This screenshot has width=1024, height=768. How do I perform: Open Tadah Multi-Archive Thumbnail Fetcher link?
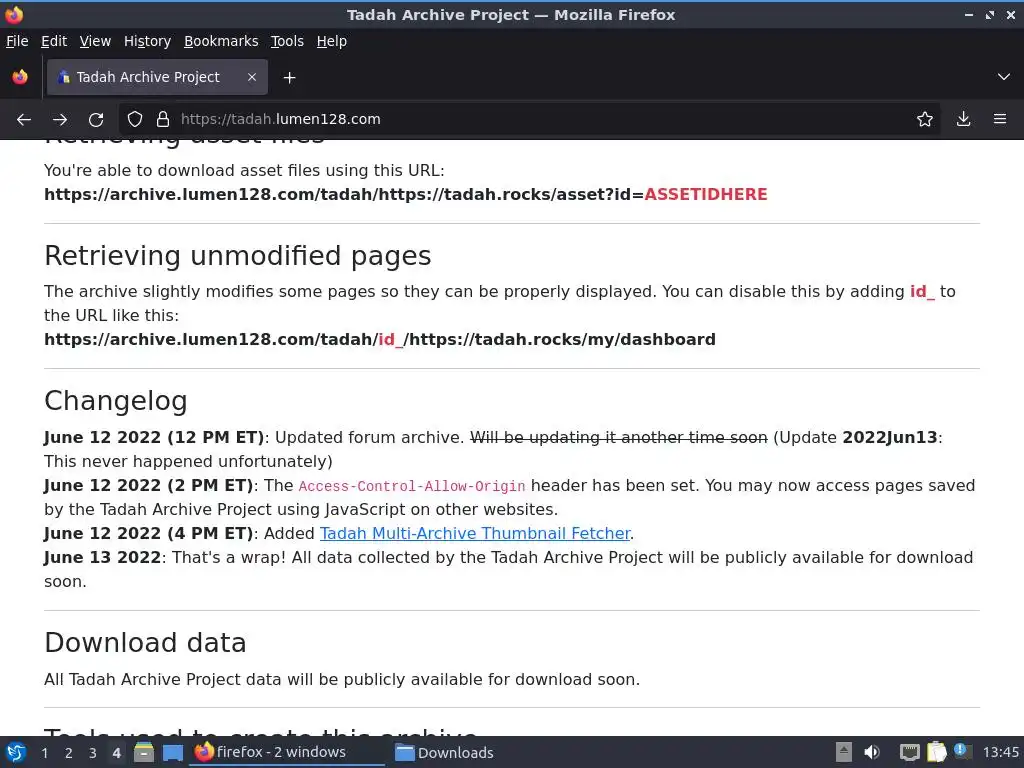point(475,534)
